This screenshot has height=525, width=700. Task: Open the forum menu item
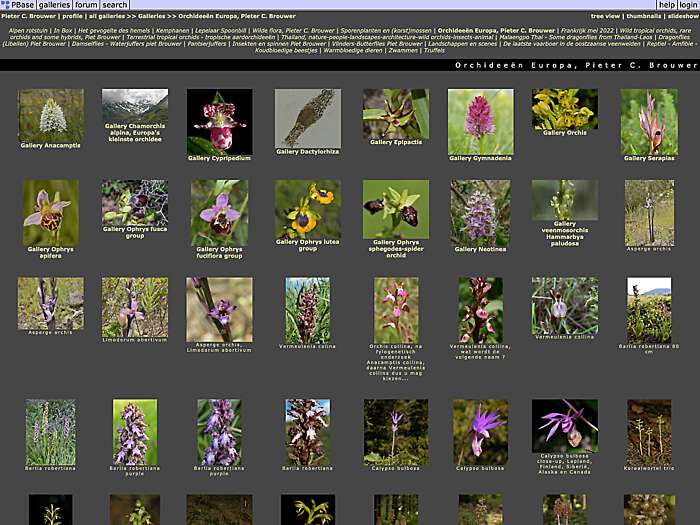point(86,5)
